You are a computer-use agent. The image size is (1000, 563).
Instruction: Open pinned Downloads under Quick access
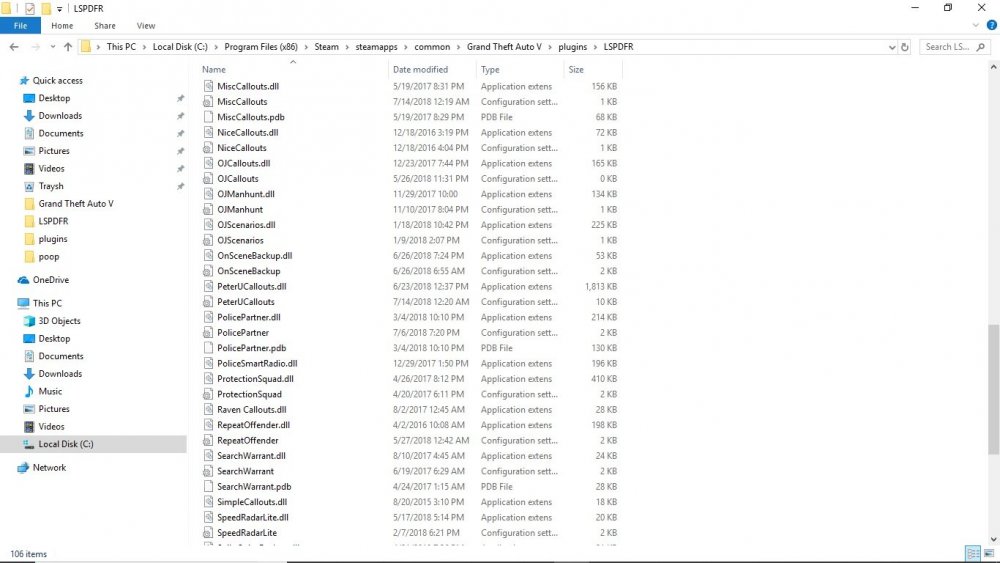[60, 115]
